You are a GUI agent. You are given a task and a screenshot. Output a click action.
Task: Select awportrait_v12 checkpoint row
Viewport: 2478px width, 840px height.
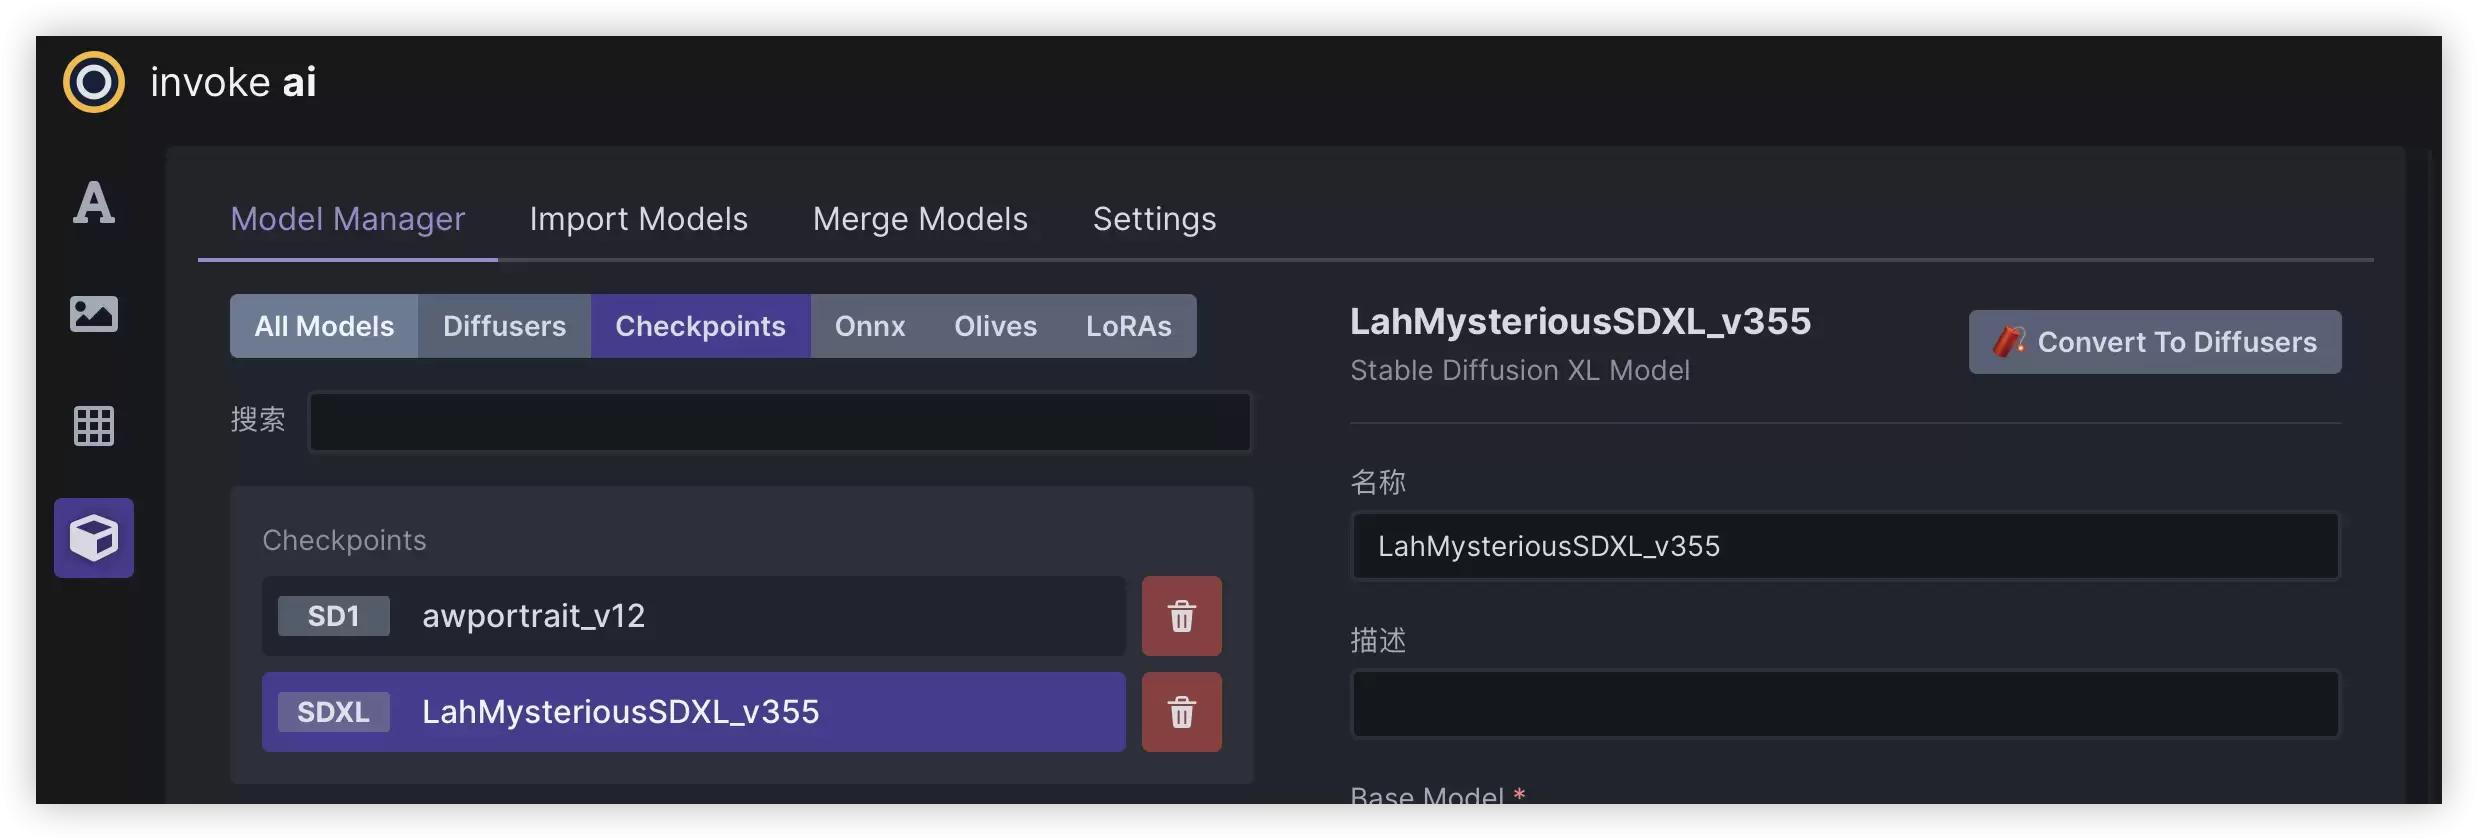694,616
